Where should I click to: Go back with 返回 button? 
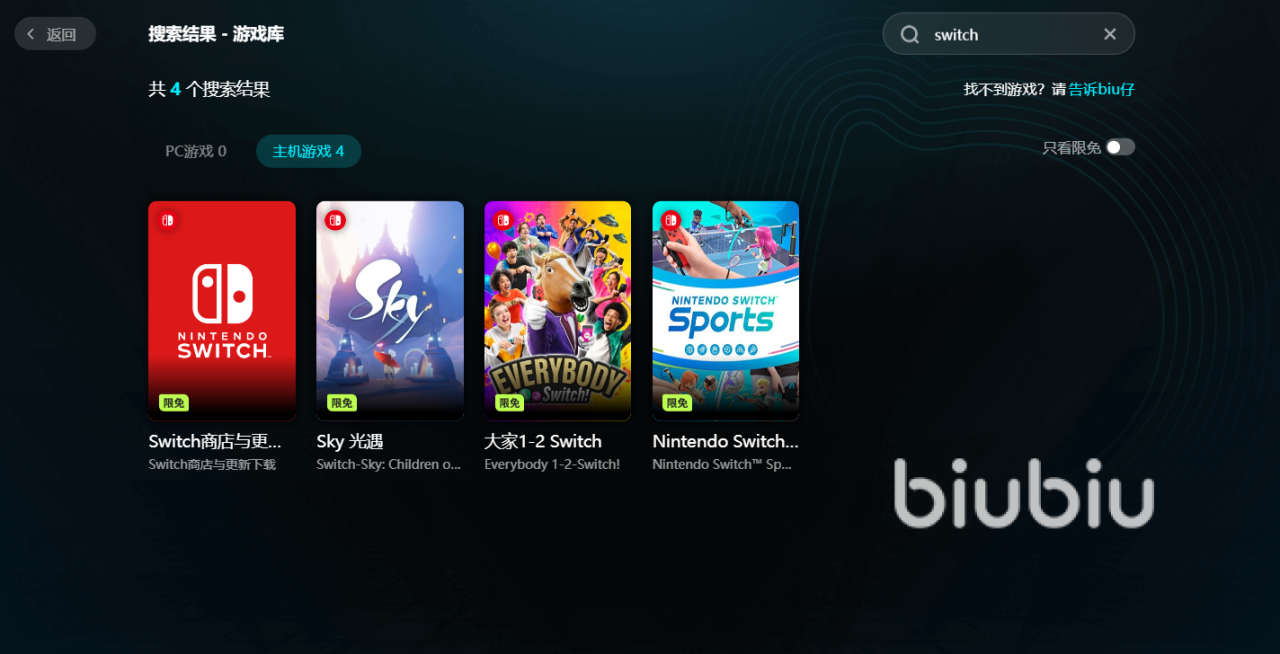(55, 34)
